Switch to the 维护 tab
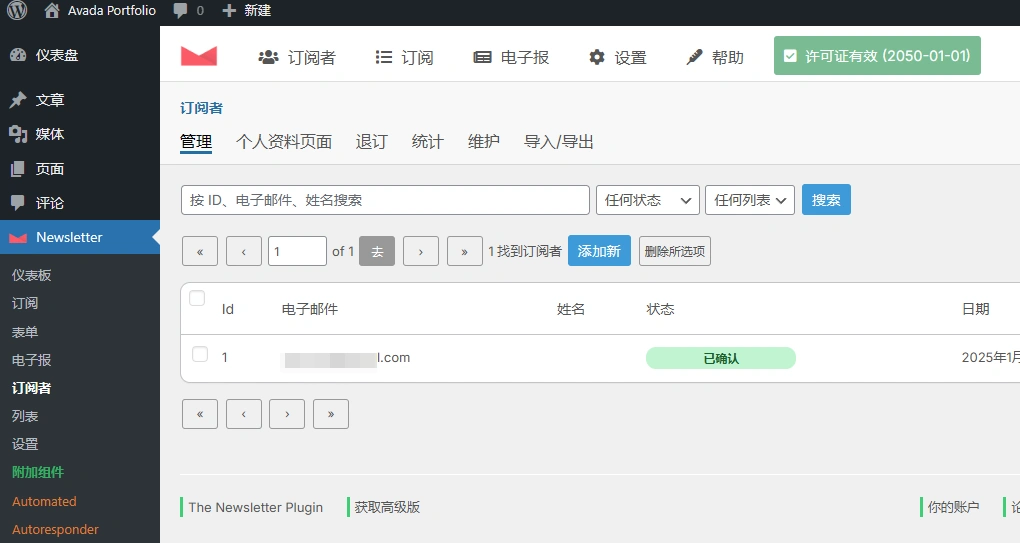The height and width of the screenshot is (543, 1020). point(483,142)
